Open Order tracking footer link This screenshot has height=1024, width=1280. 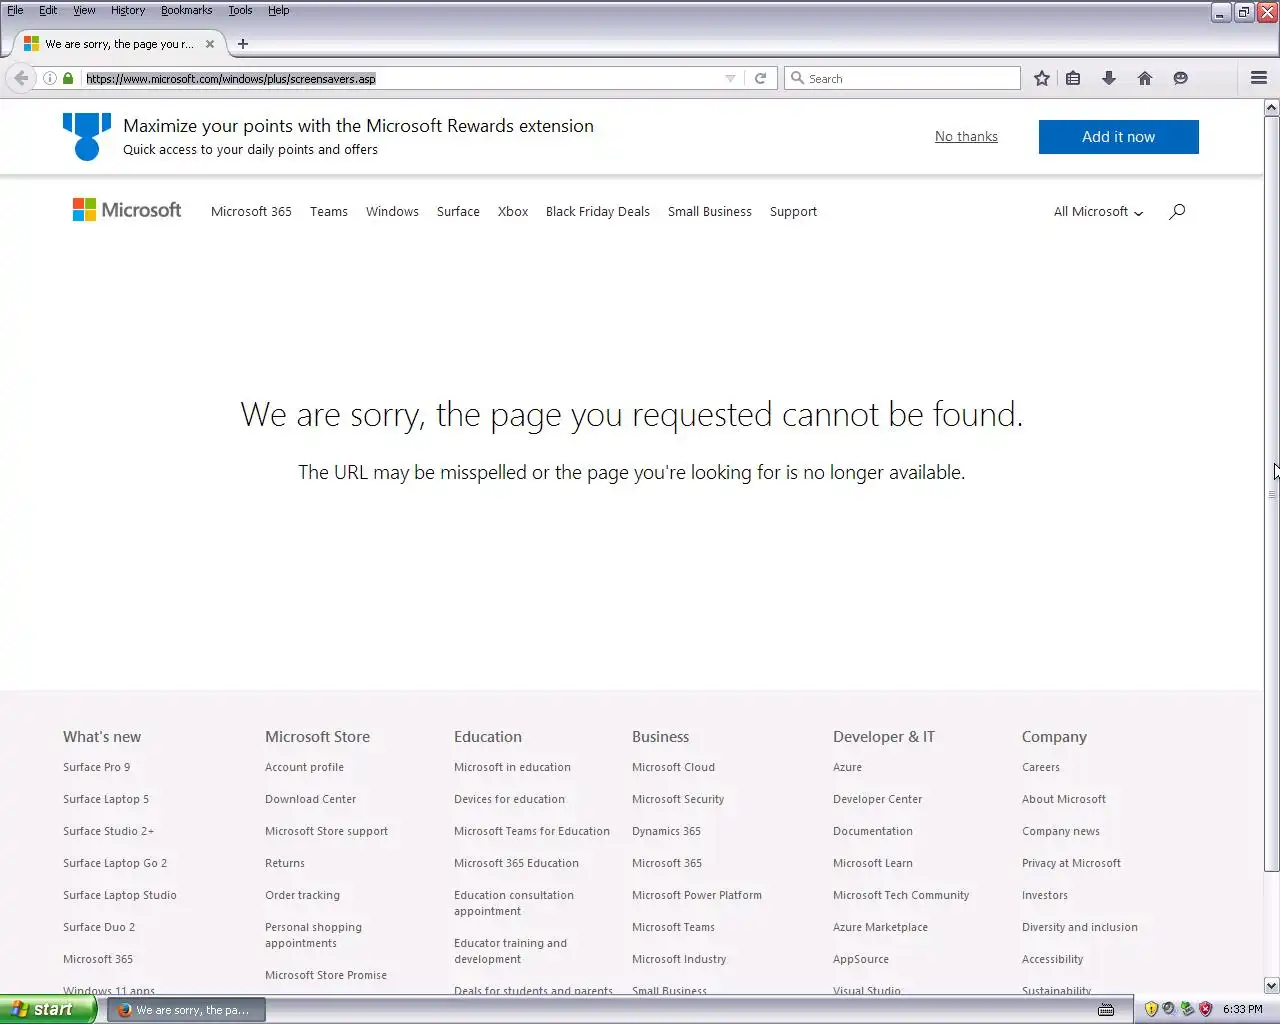[x=302, y=895]
